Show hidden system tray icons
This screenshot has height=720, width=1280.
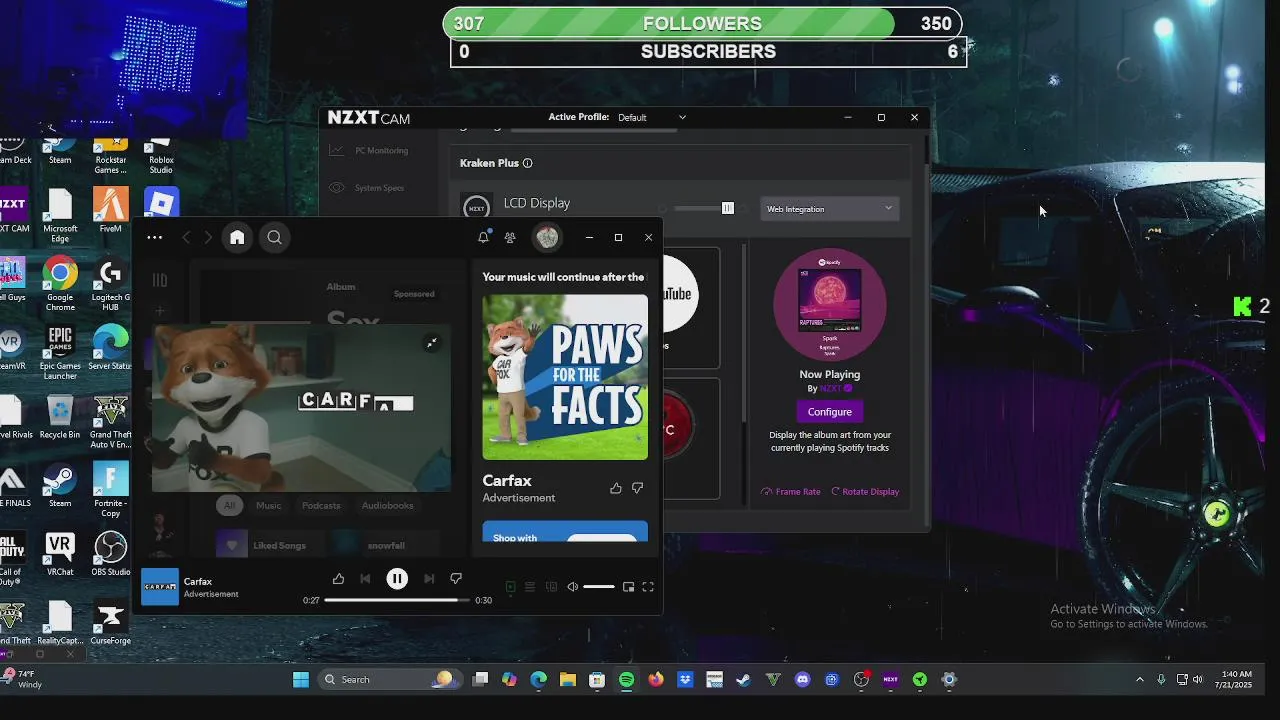pos(1139,680)
